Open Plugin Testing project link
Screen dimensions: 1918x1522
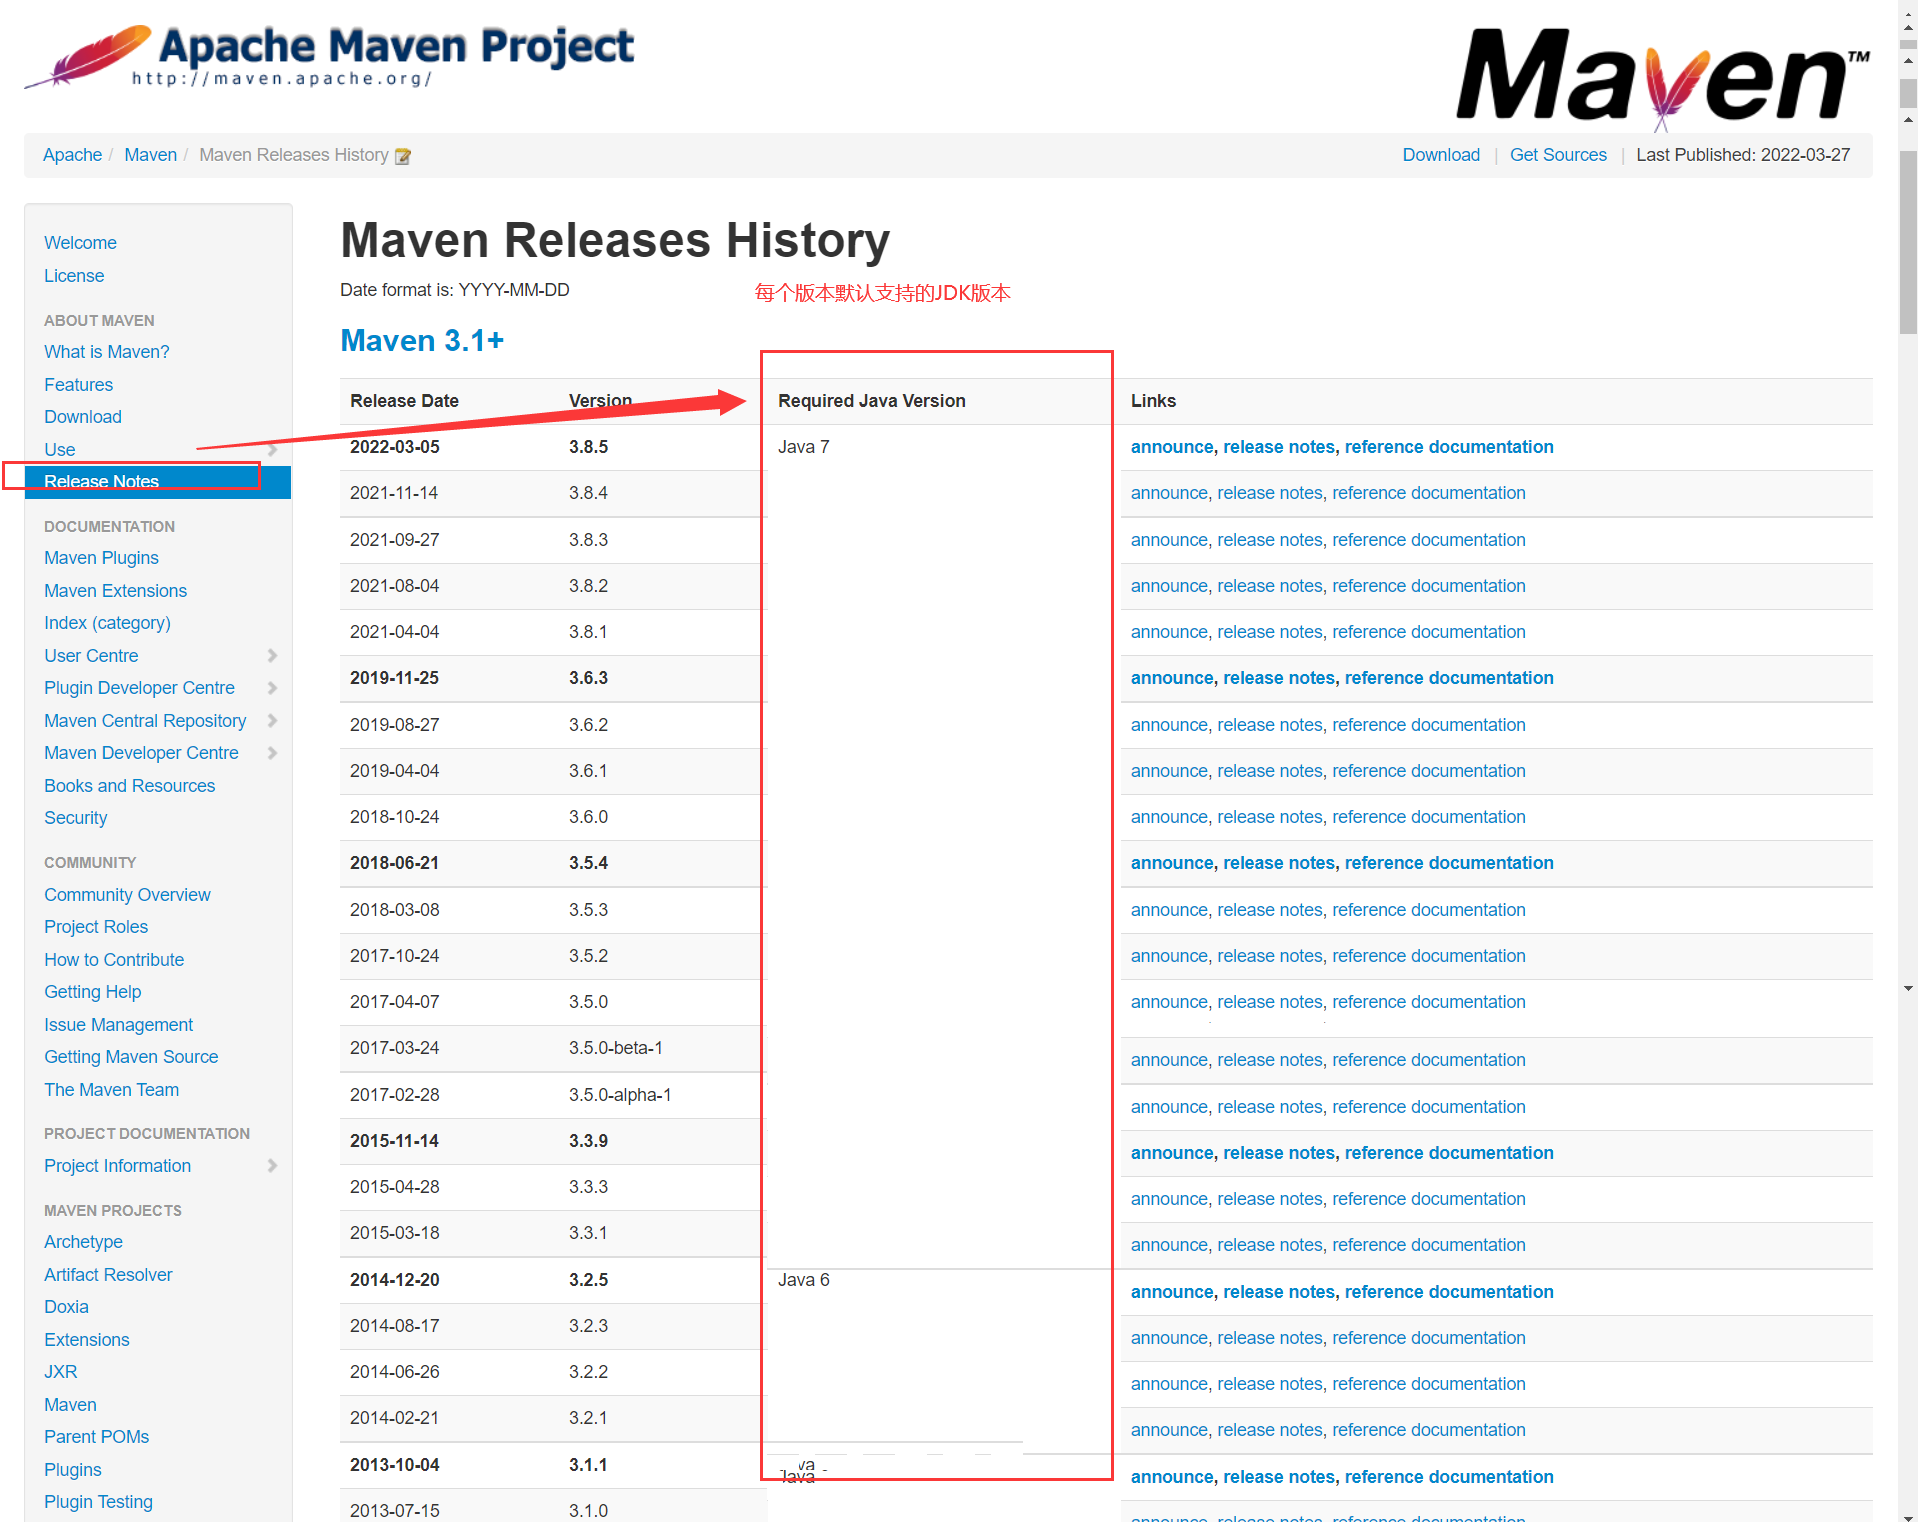click(98, 1502)
